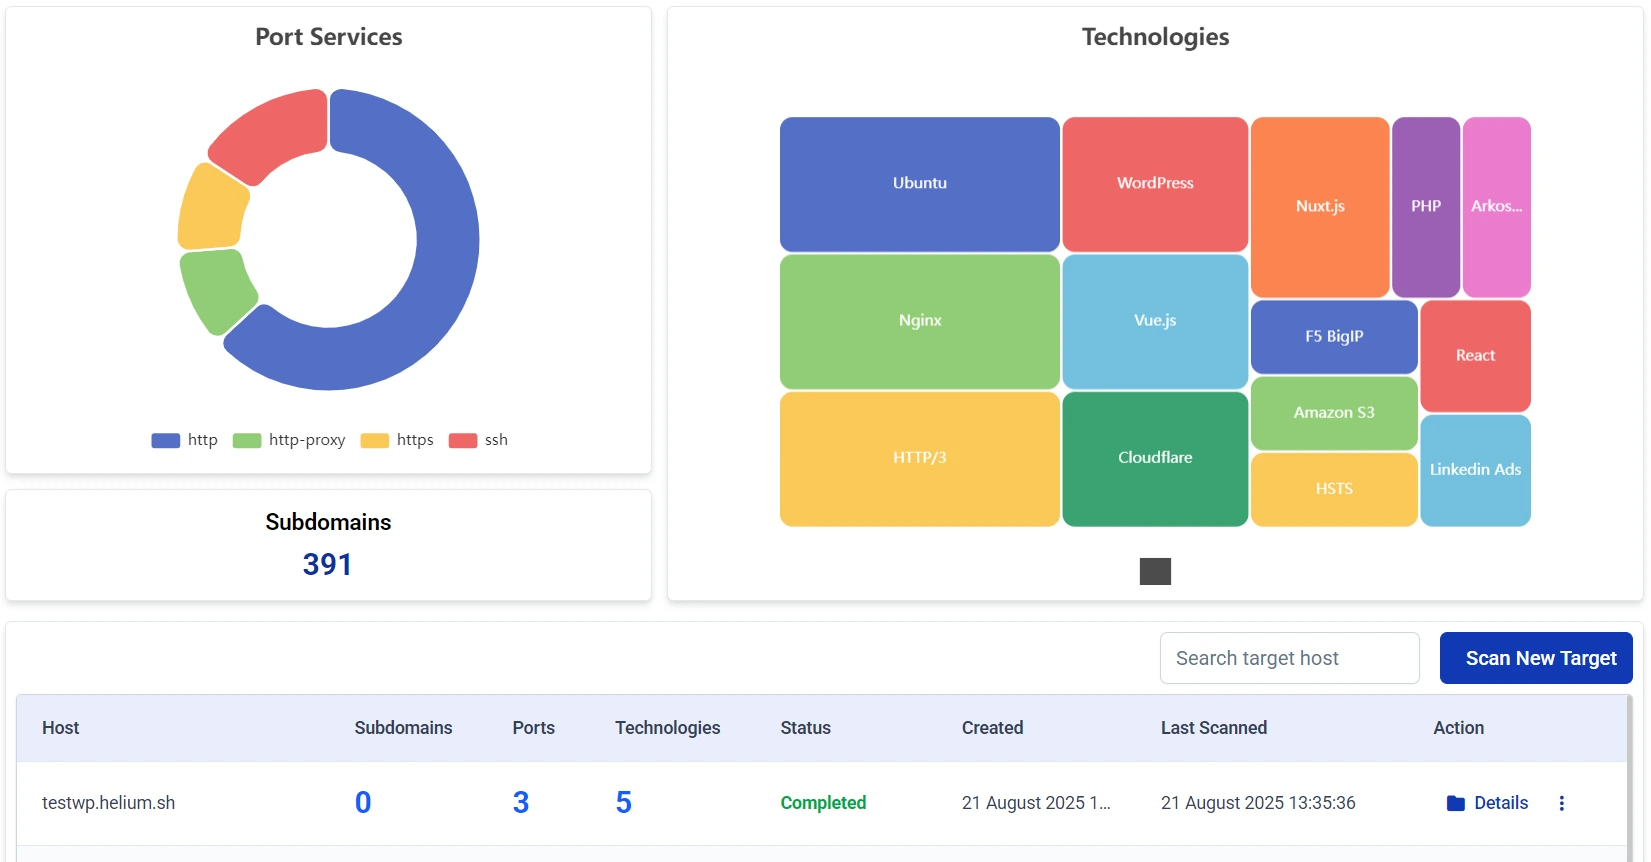The image size is (1651, 862).
Task: Click the ssh legend label
Action: coord(496,440)
